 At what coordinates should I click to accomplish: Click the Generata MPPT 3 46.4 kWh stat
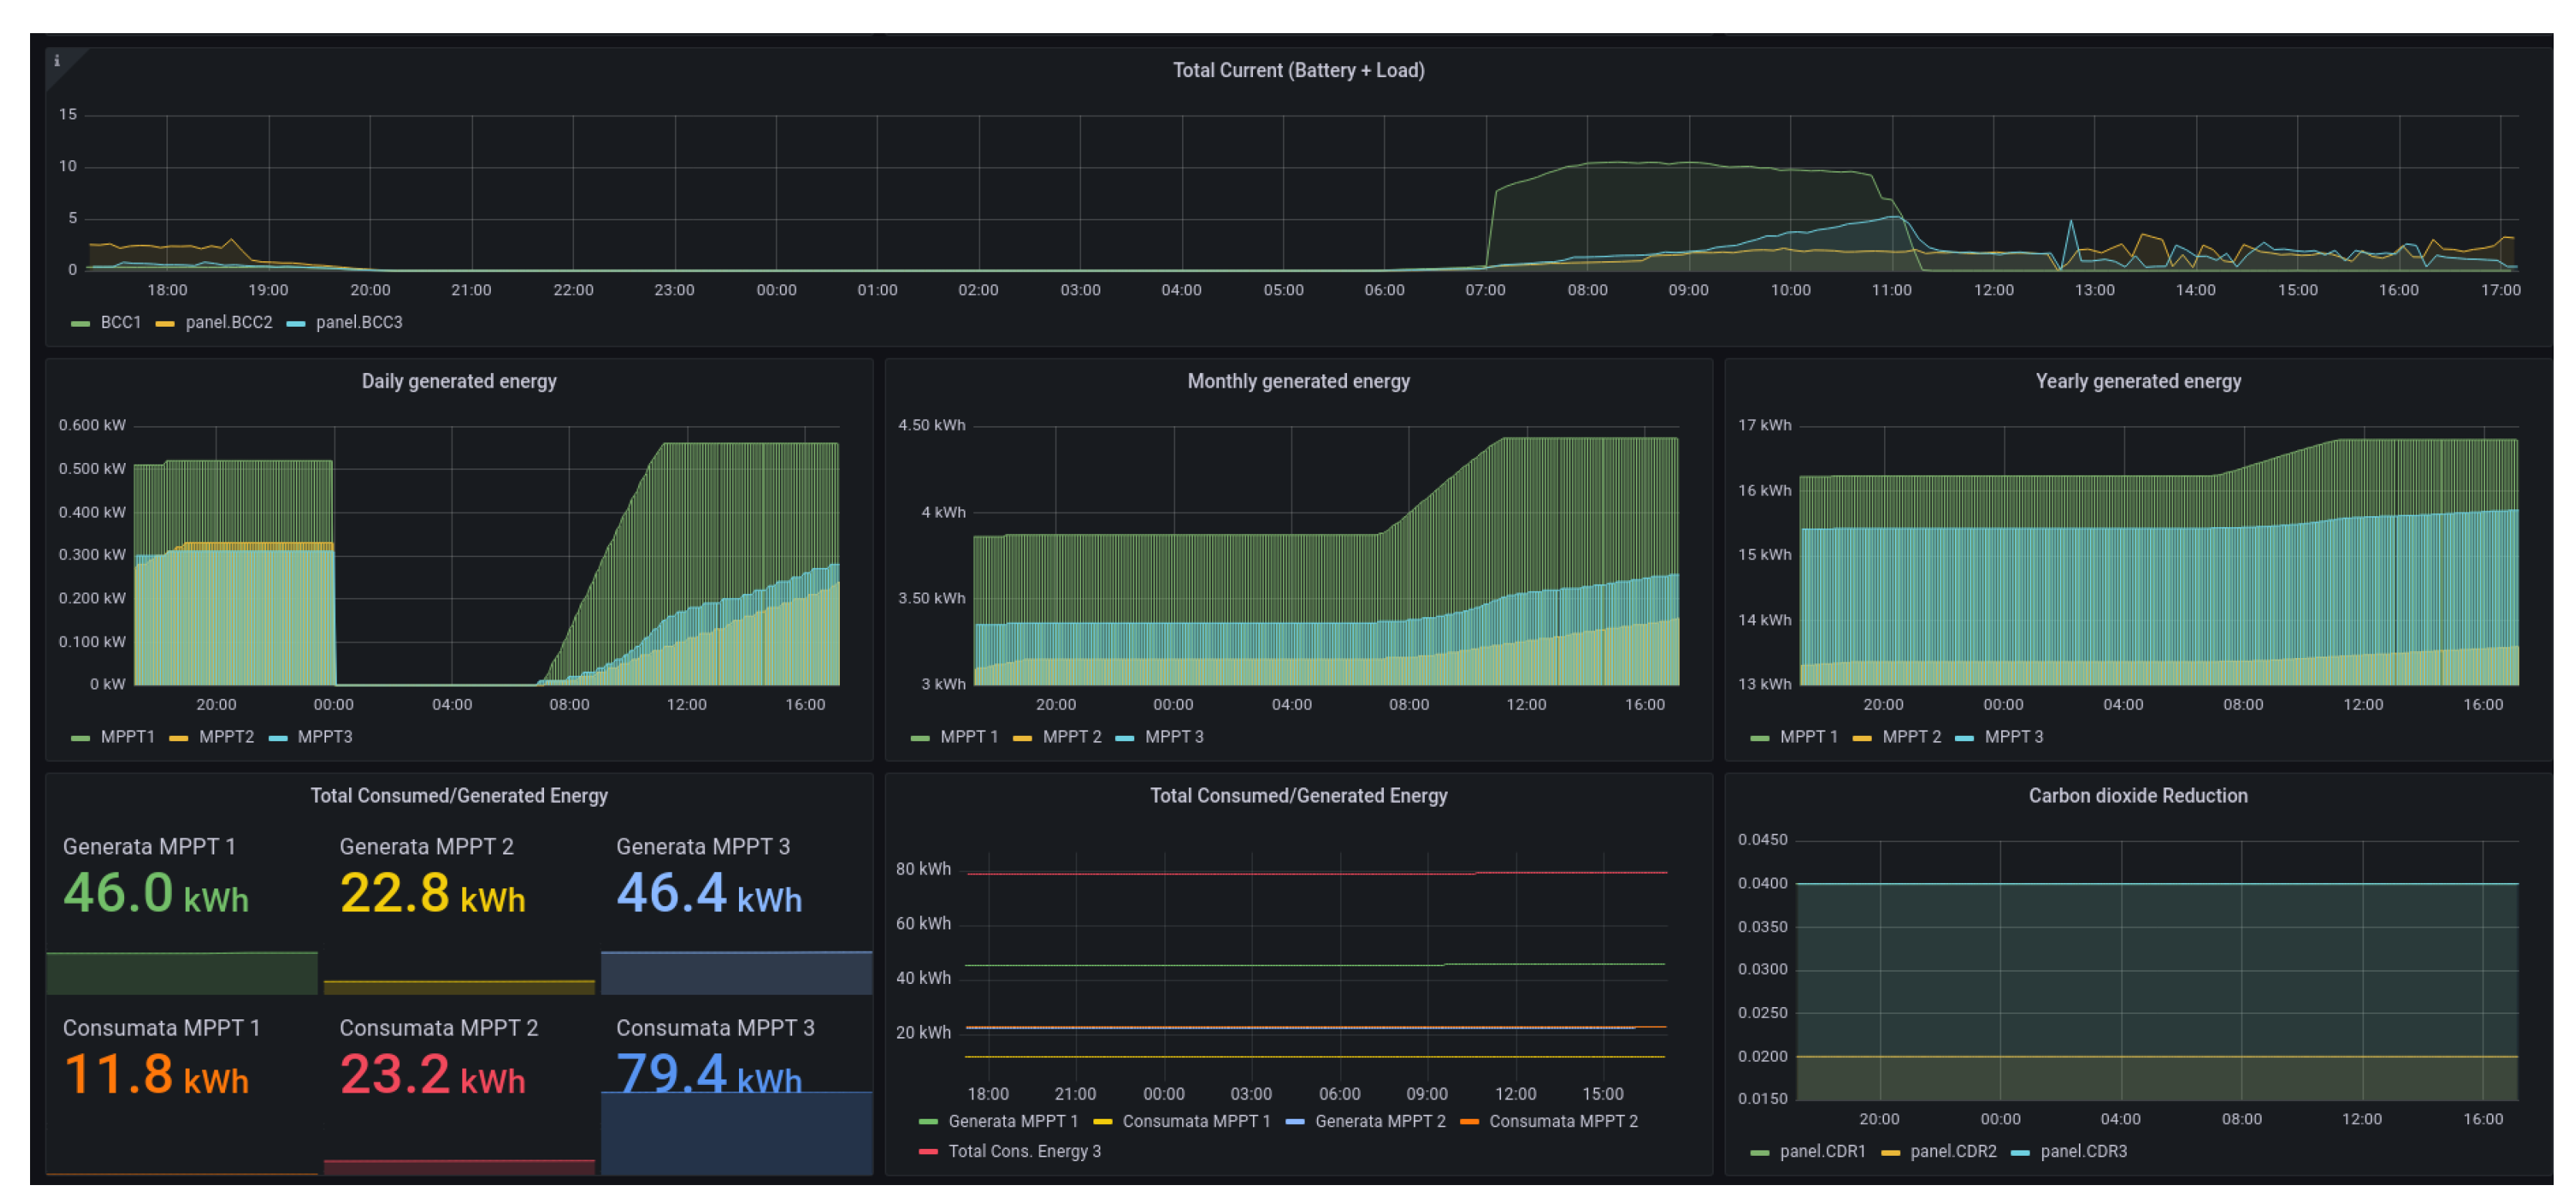click(x=708, y=893)
